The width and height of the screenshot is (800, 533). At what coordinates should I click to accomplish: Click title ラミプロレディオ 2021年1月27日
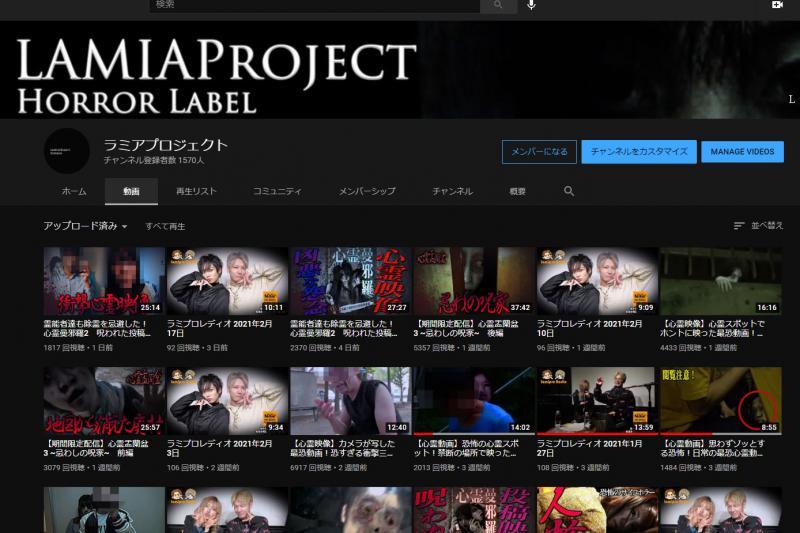click(589, 448)
